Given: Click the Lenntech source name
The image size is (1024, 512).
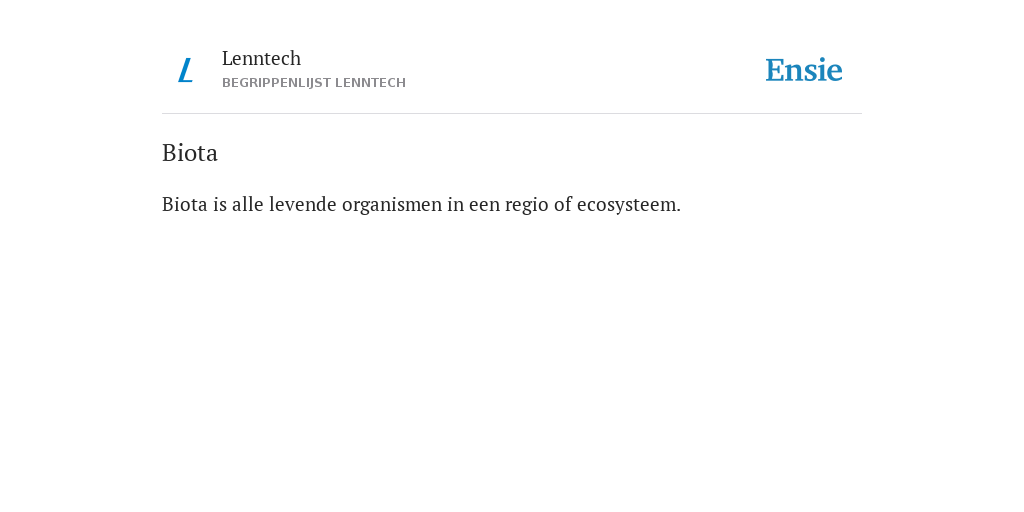Looking at the screenshot, I should pyautogui.click(x=261, y=58).
